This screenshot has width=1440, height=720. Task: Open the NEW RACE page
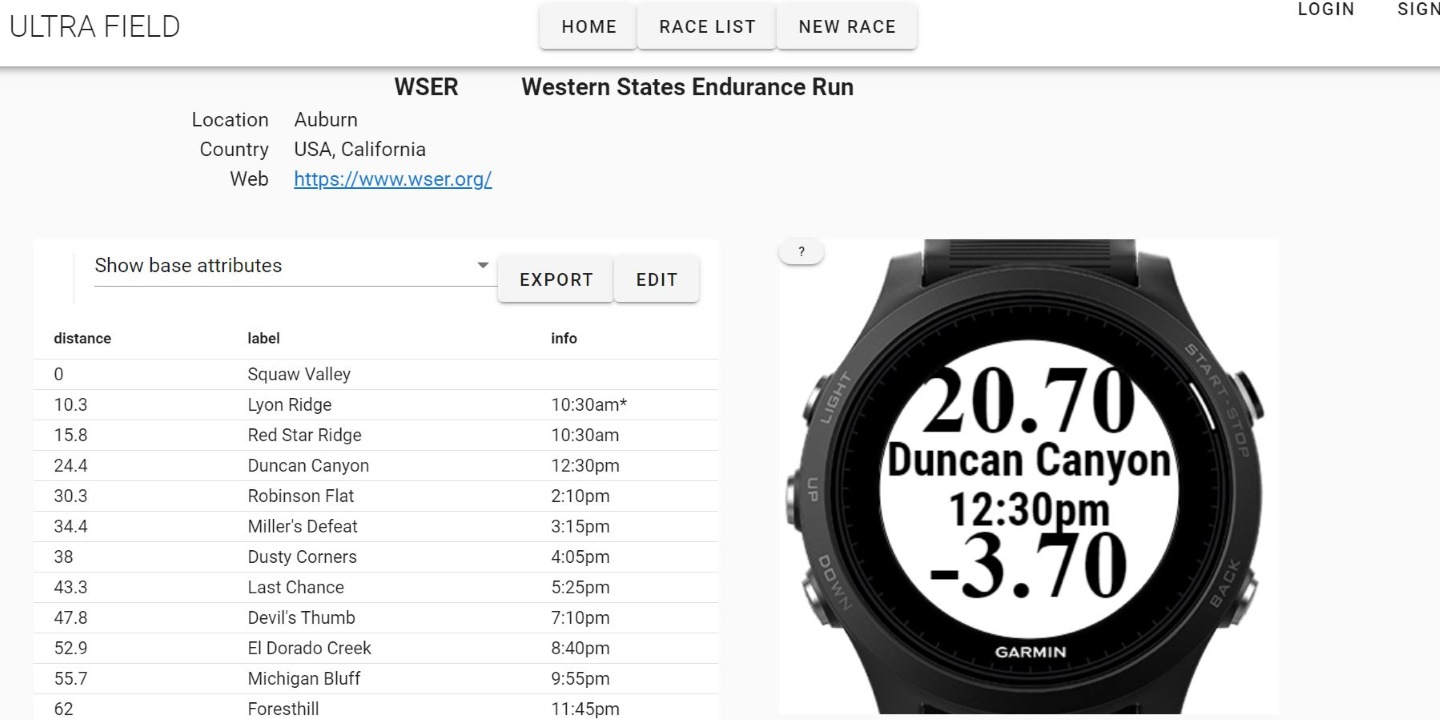pos(847,27)
